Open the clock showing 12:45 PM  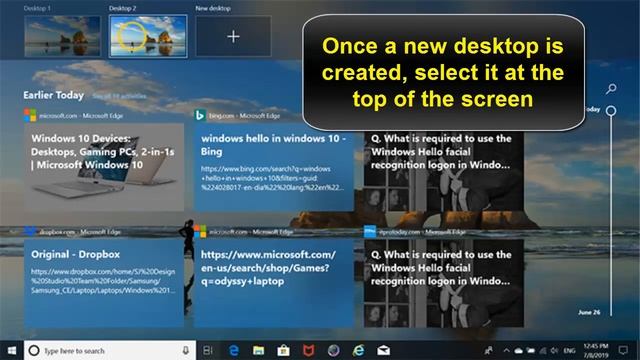click(596, 351)
